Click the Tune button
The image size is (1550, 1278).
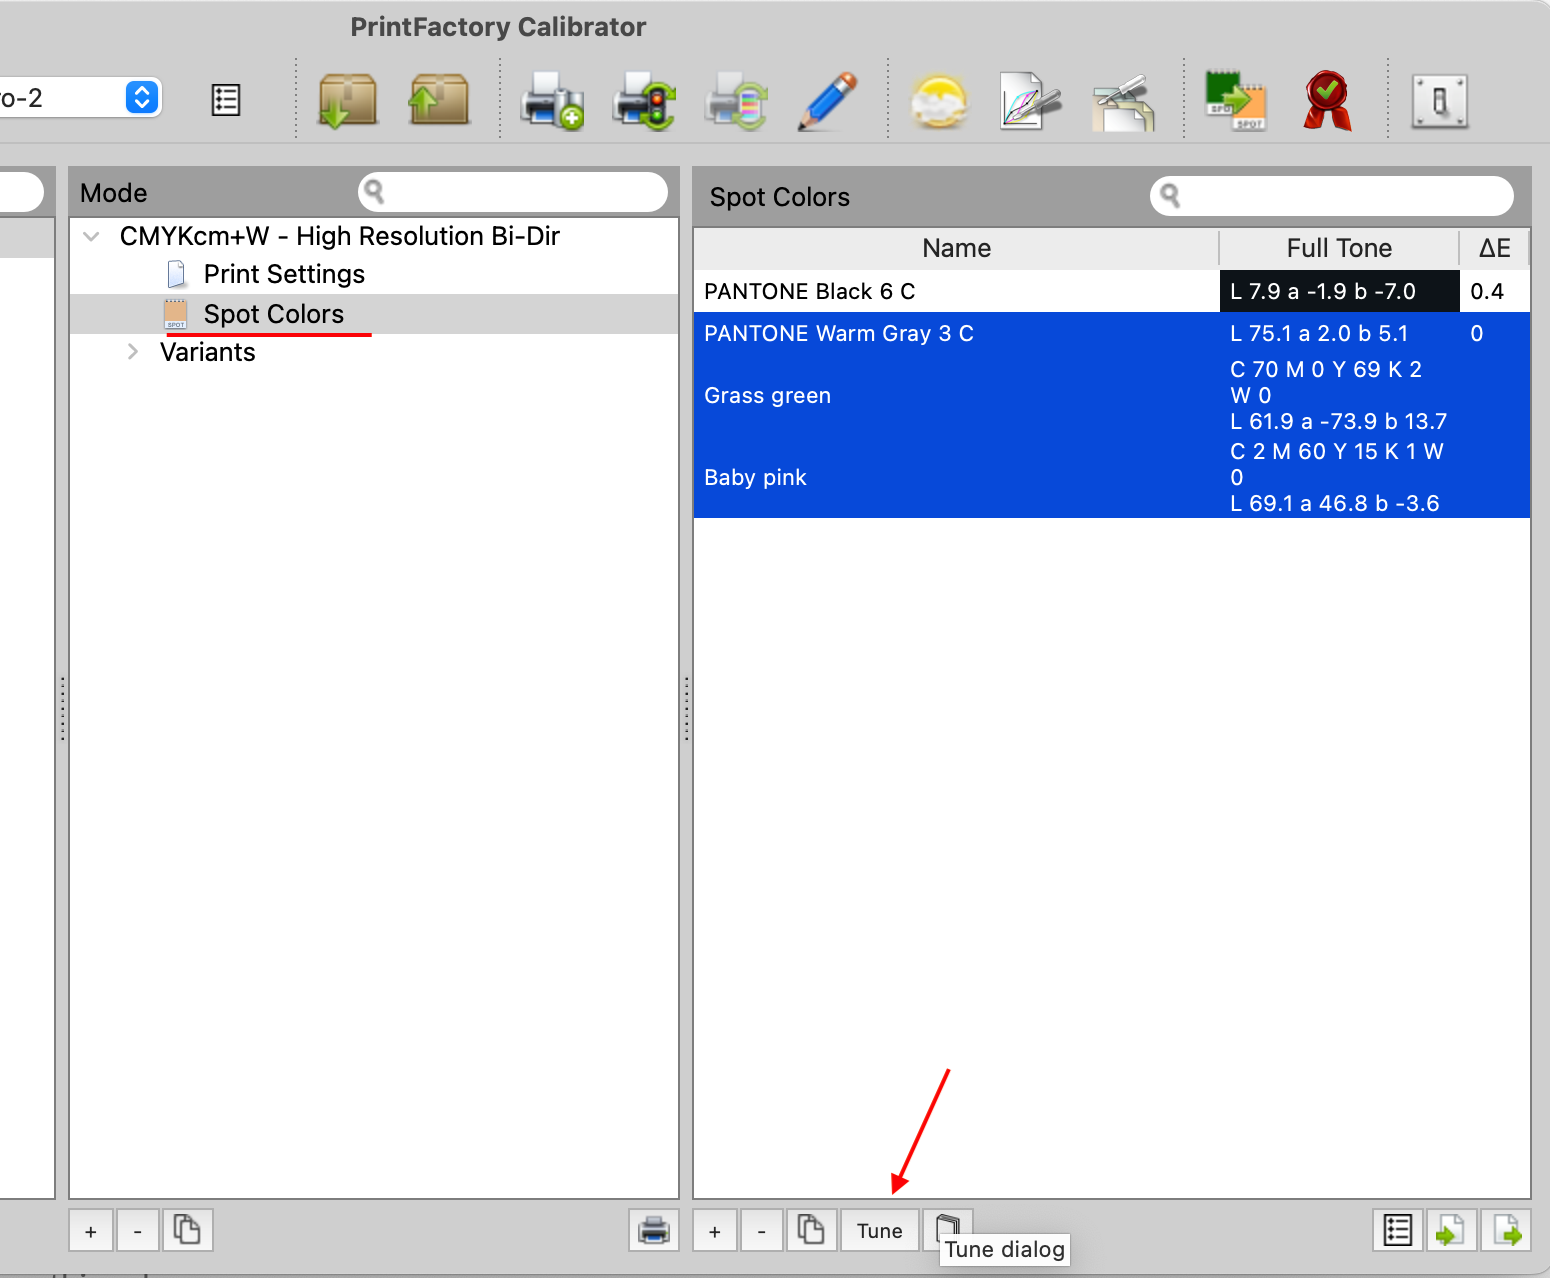[x=880, y=1231]
